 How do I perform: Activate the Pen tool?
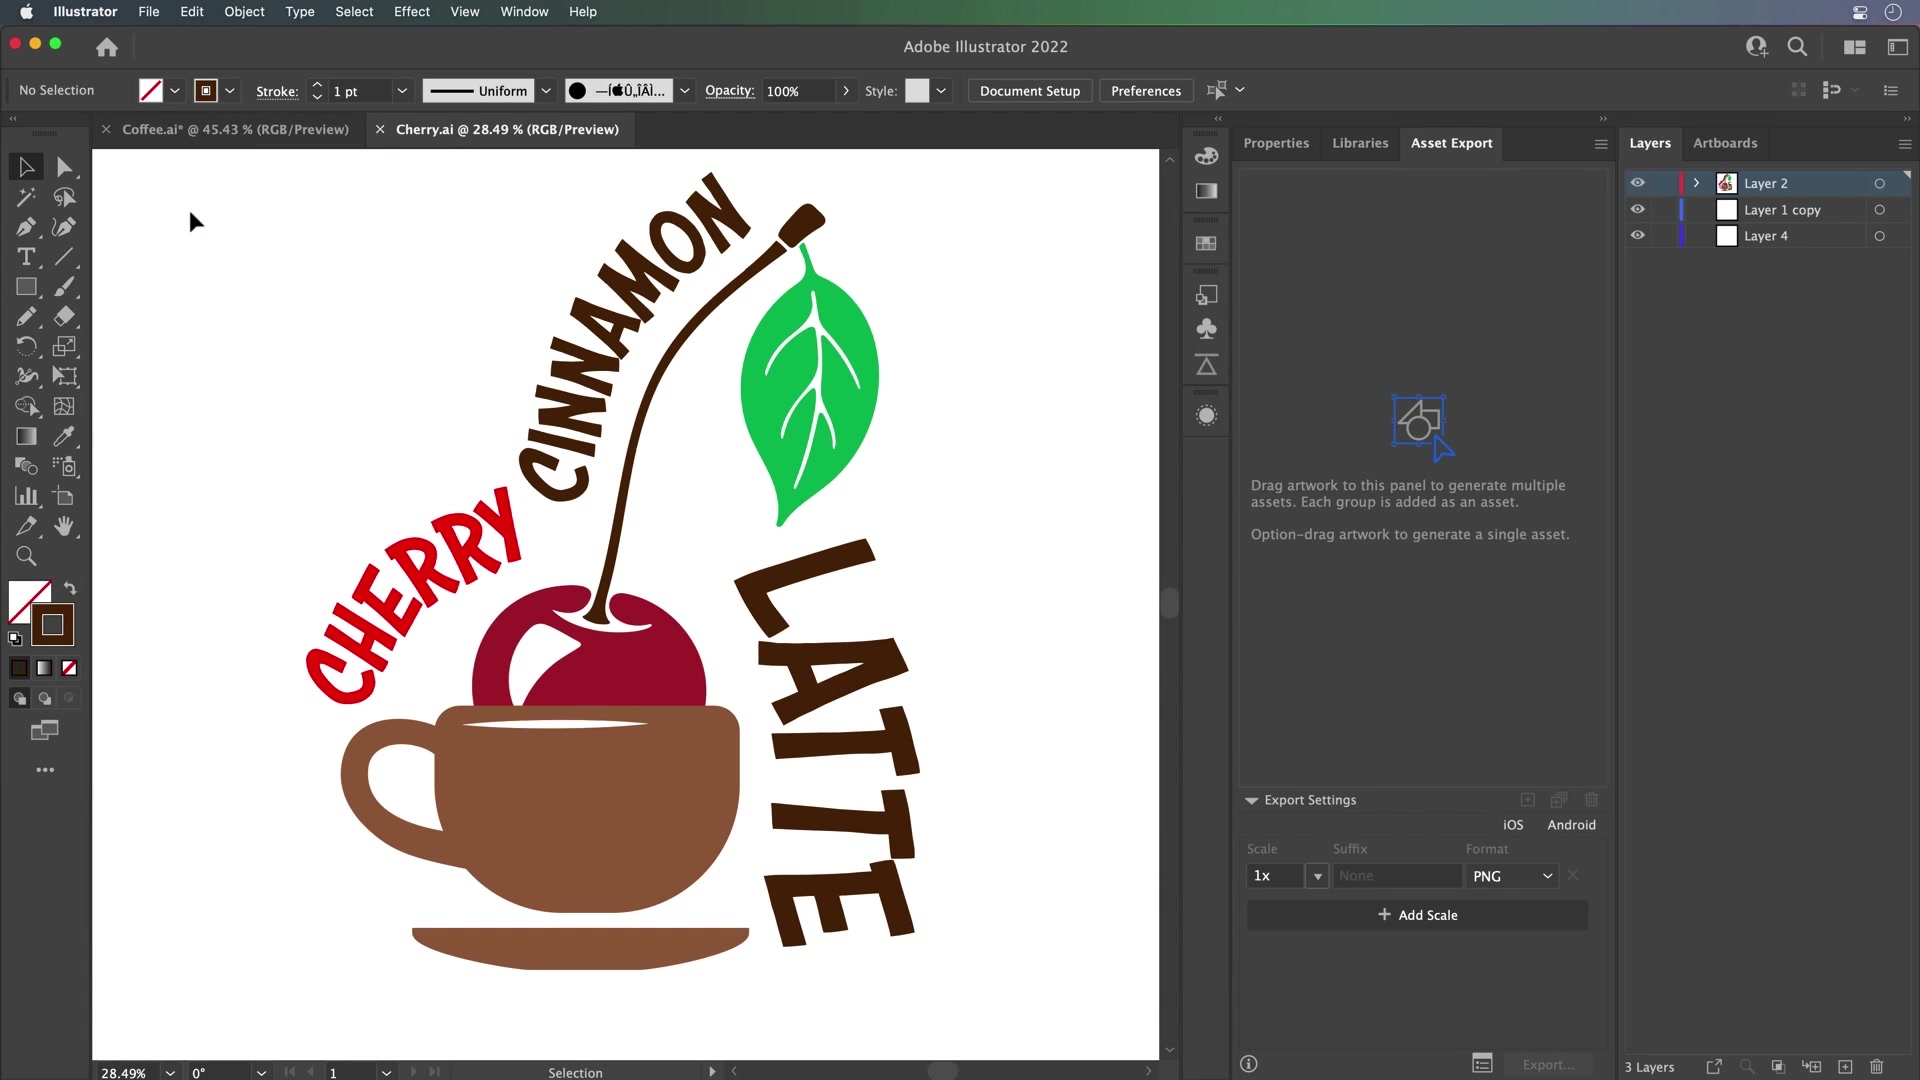pyautogui.click(x=26, y=227)
